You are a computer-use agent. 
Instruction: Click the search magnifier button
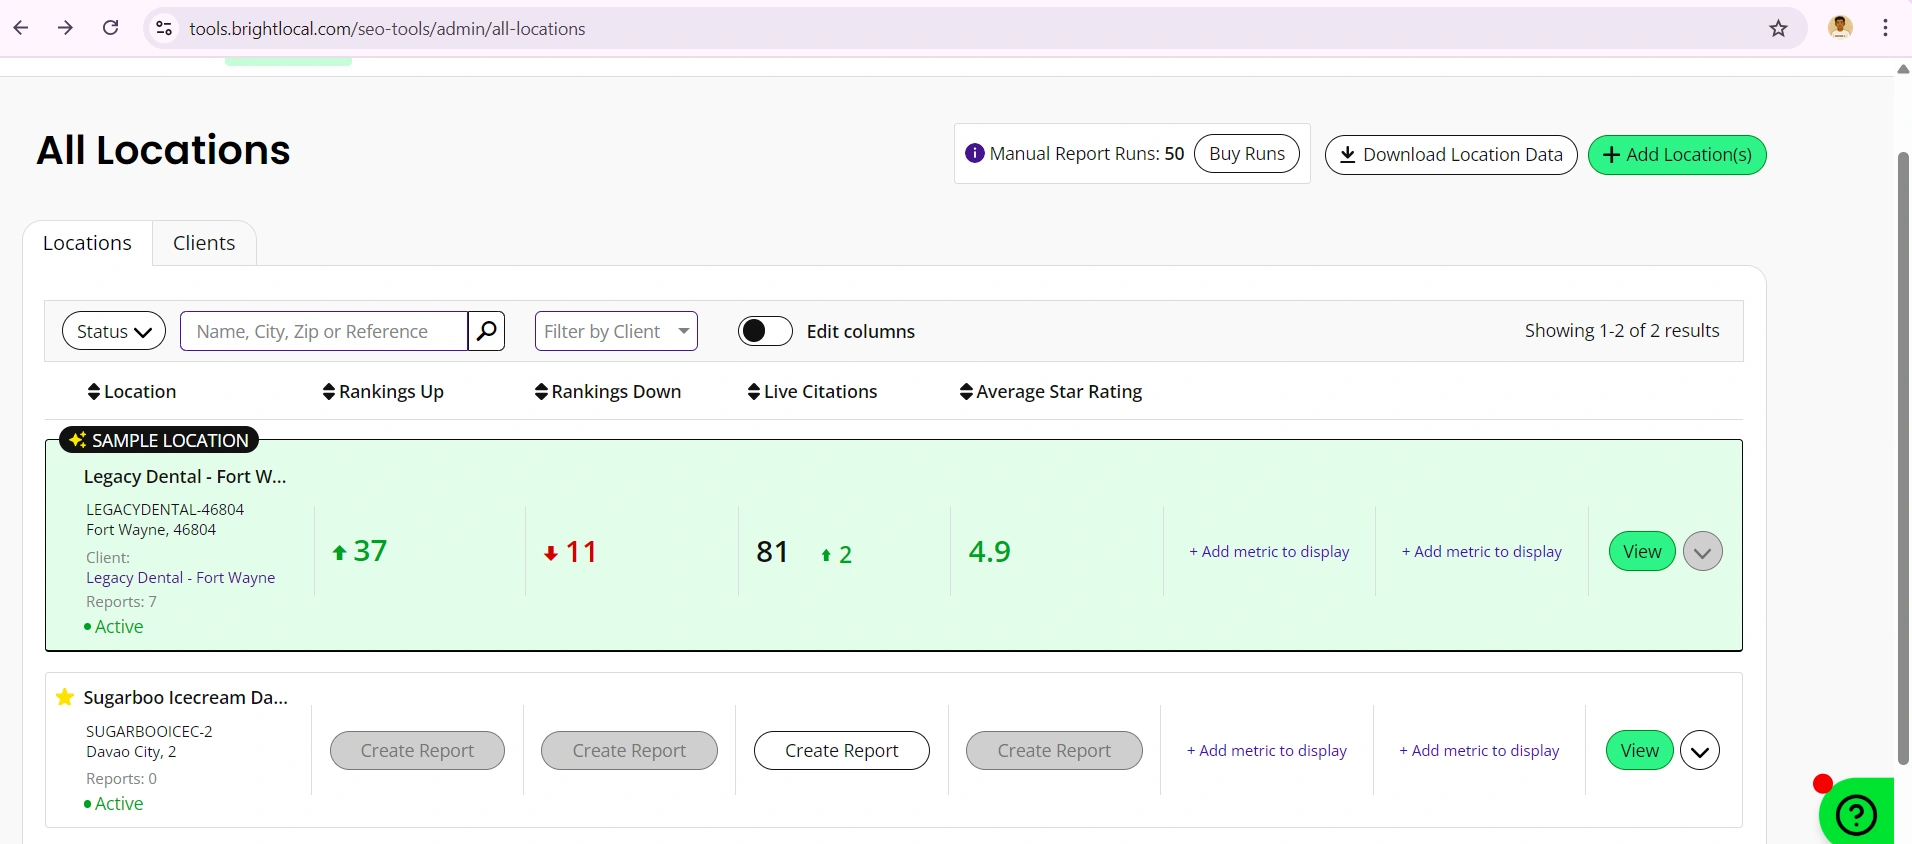click(487, 331)
